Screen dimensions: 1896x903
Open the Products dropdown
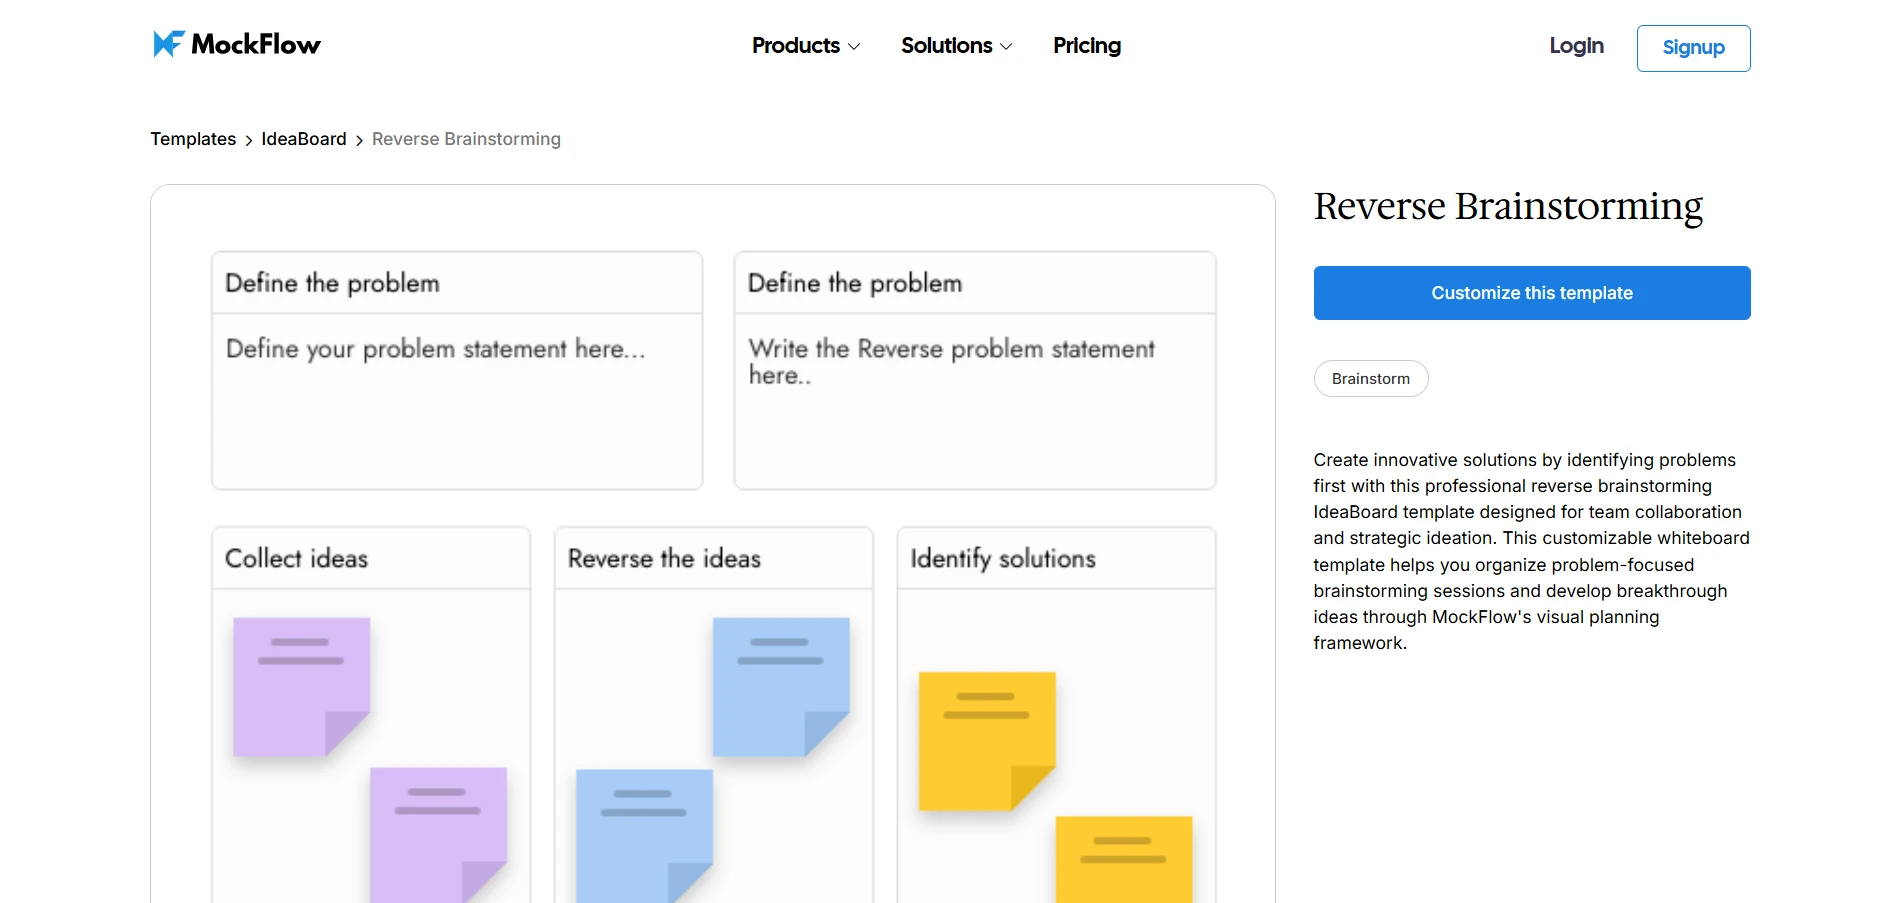pos(797,46)
